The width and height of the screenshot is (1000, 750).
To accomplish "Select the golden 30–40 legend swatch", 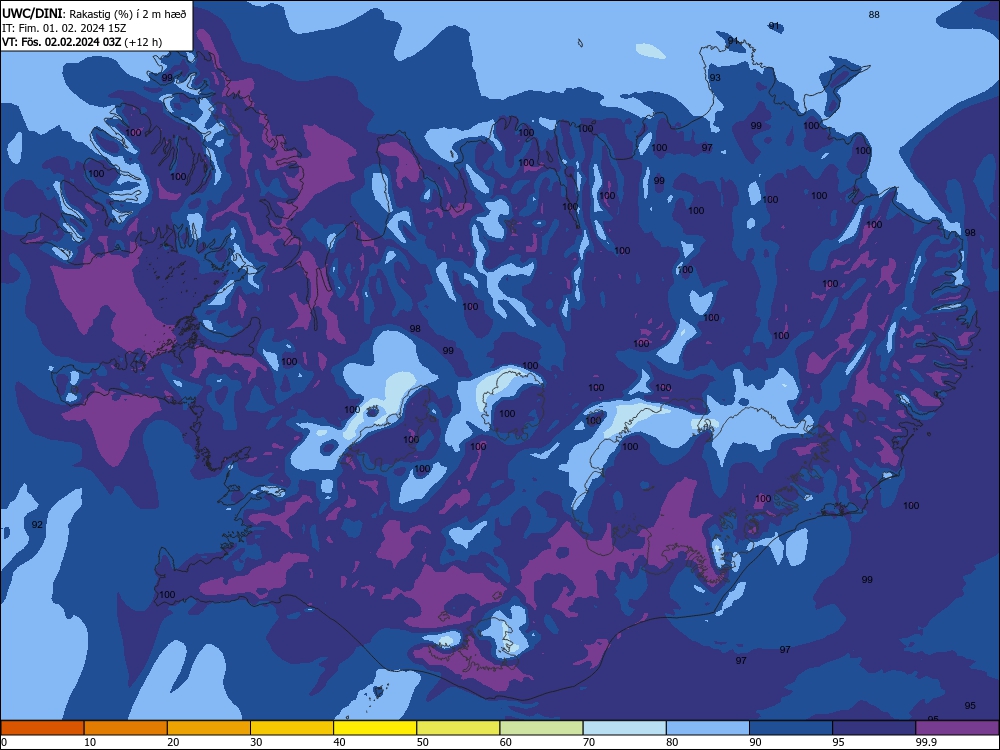I will tap(292, 728).
